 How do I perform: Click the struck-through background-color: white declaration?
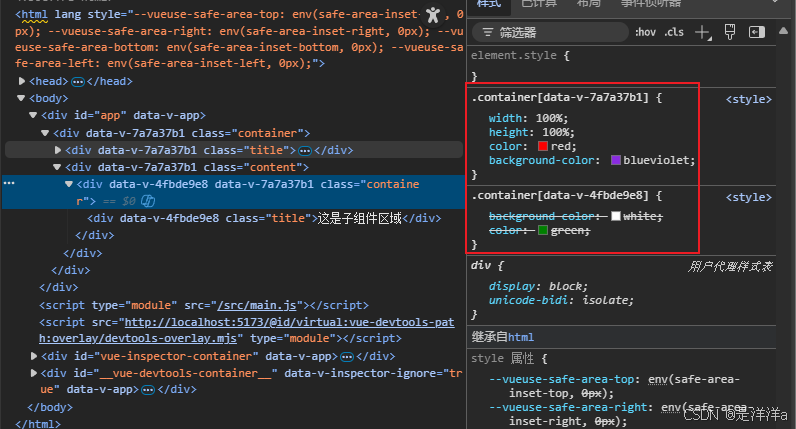(x=576, y=216)
